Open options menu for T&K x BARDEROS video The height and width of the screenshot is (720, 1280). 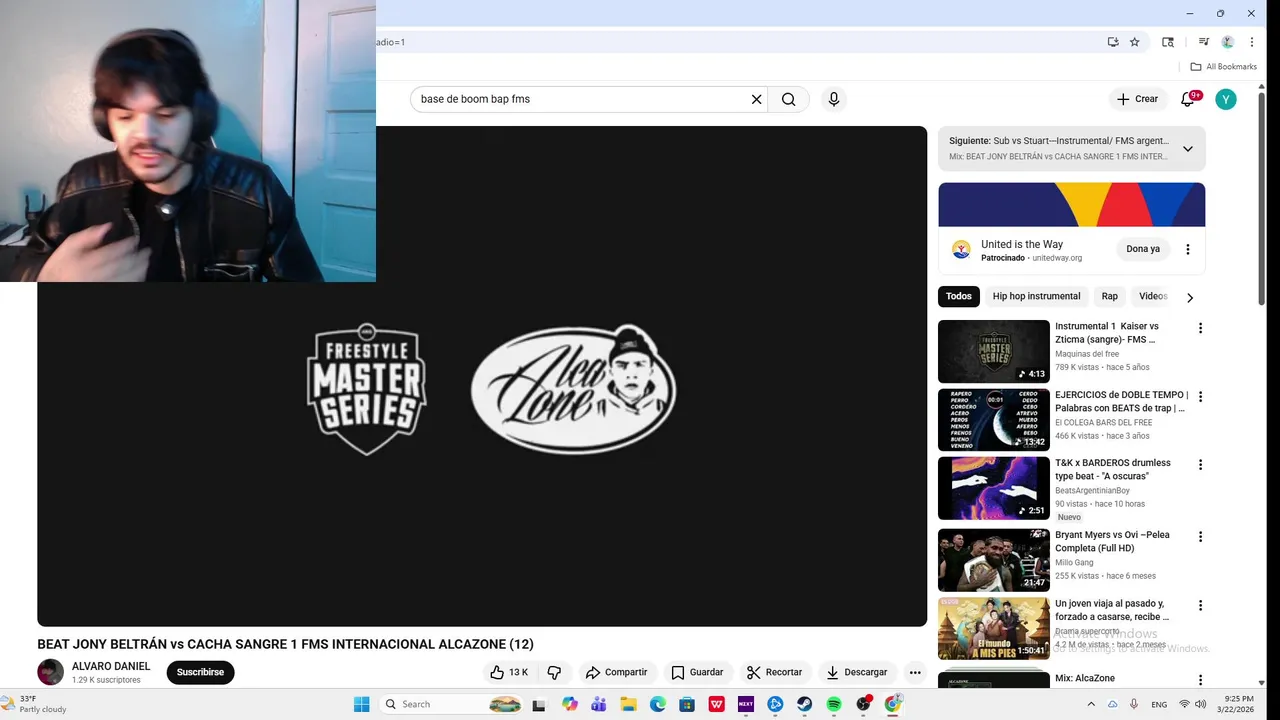(1200, 465)
